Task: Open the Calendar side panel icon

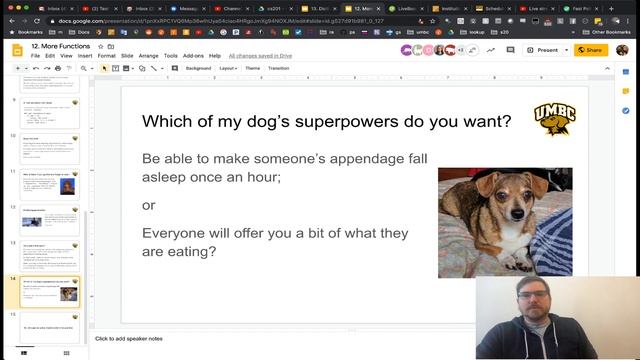Action: [625, 72]
